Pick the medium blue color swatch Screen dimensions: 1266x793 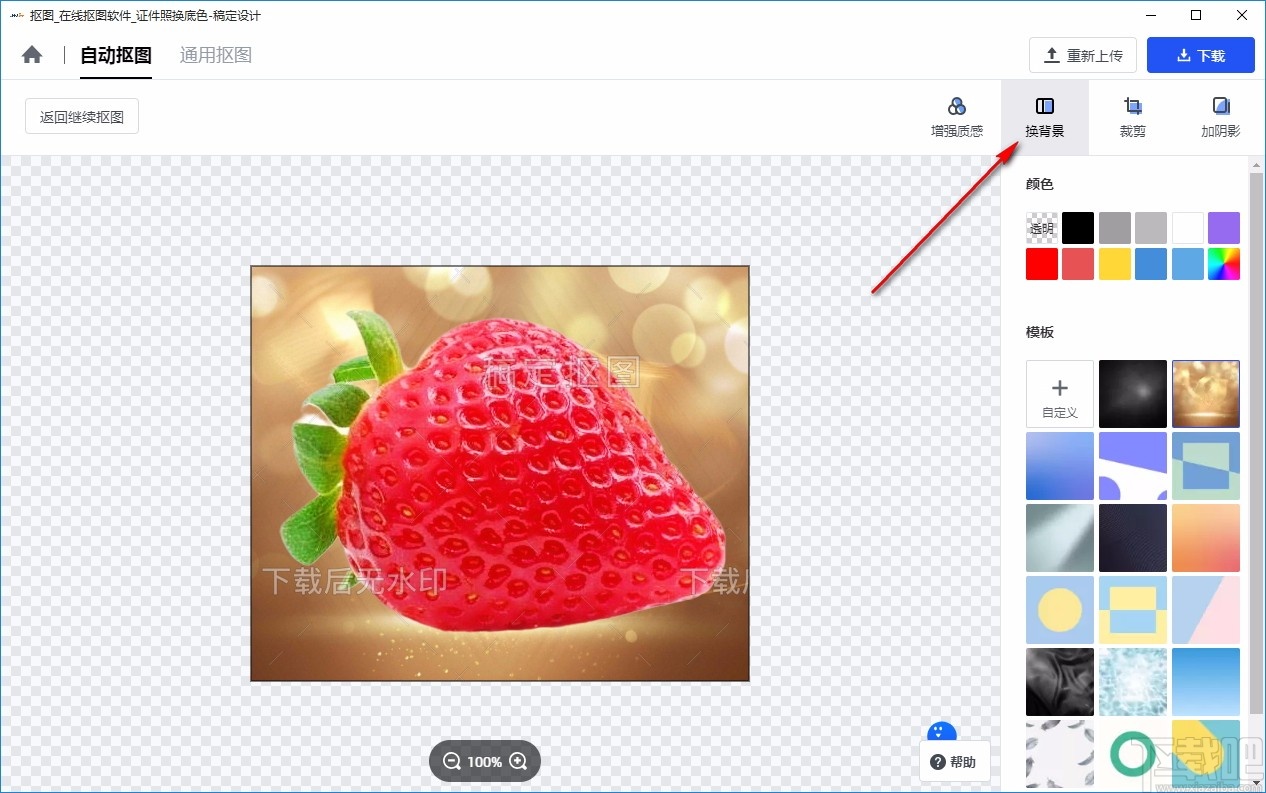(1151, 264)
